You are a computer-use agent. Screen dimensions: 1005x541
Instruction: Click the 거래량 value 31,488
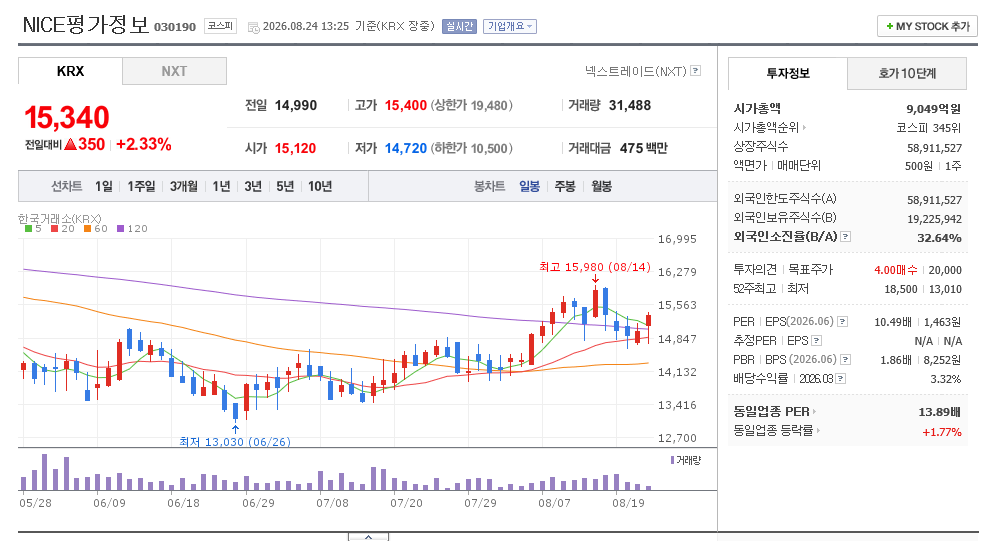pos(629,105)
